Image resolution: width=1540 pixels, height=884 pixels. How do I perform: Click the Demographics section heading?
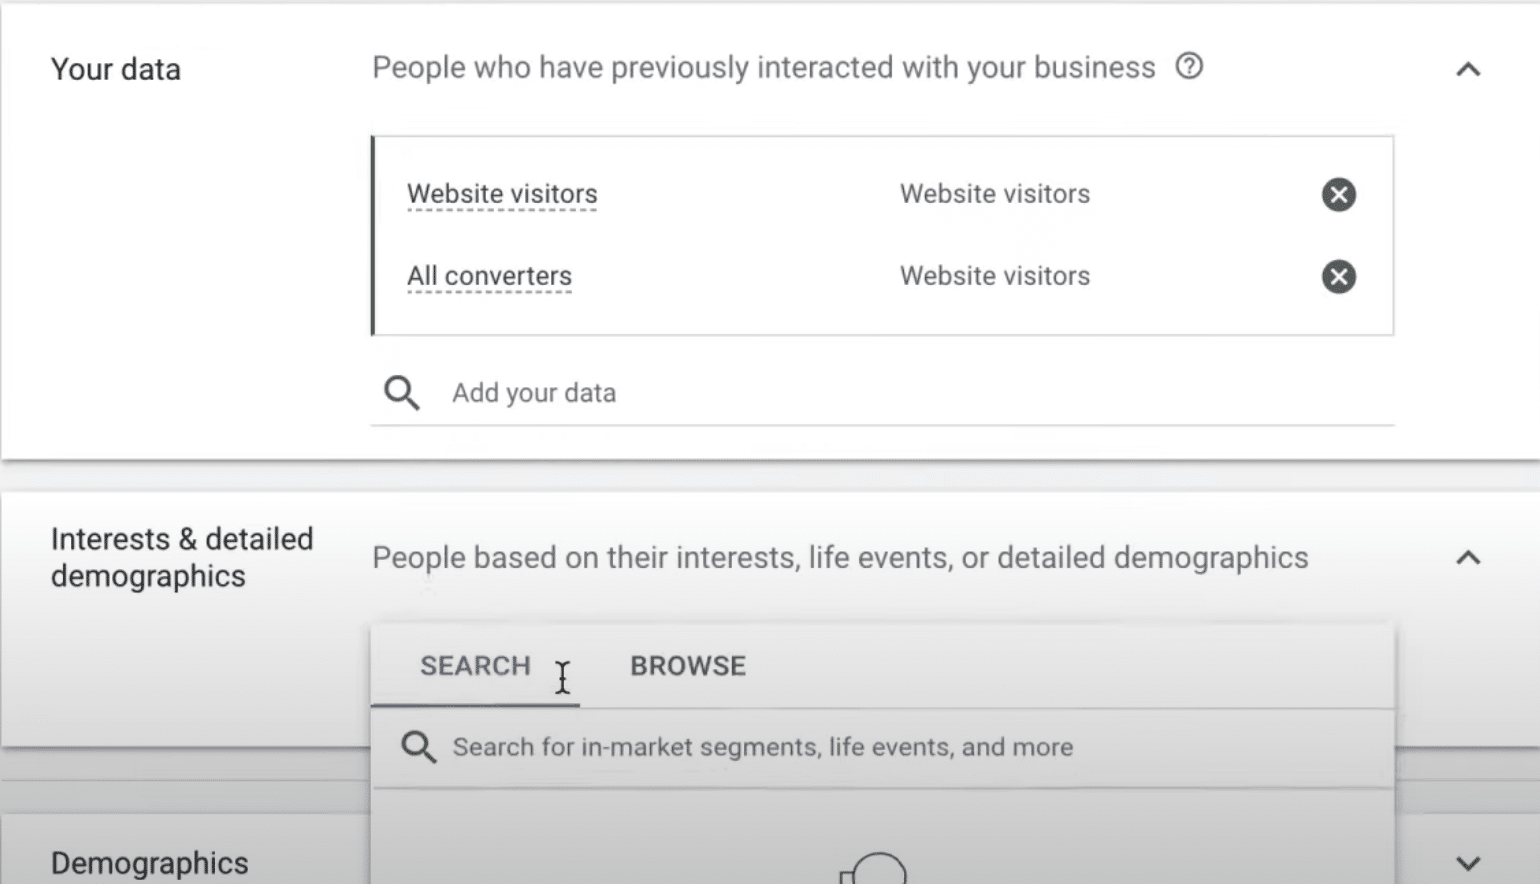tap(150, 863)
